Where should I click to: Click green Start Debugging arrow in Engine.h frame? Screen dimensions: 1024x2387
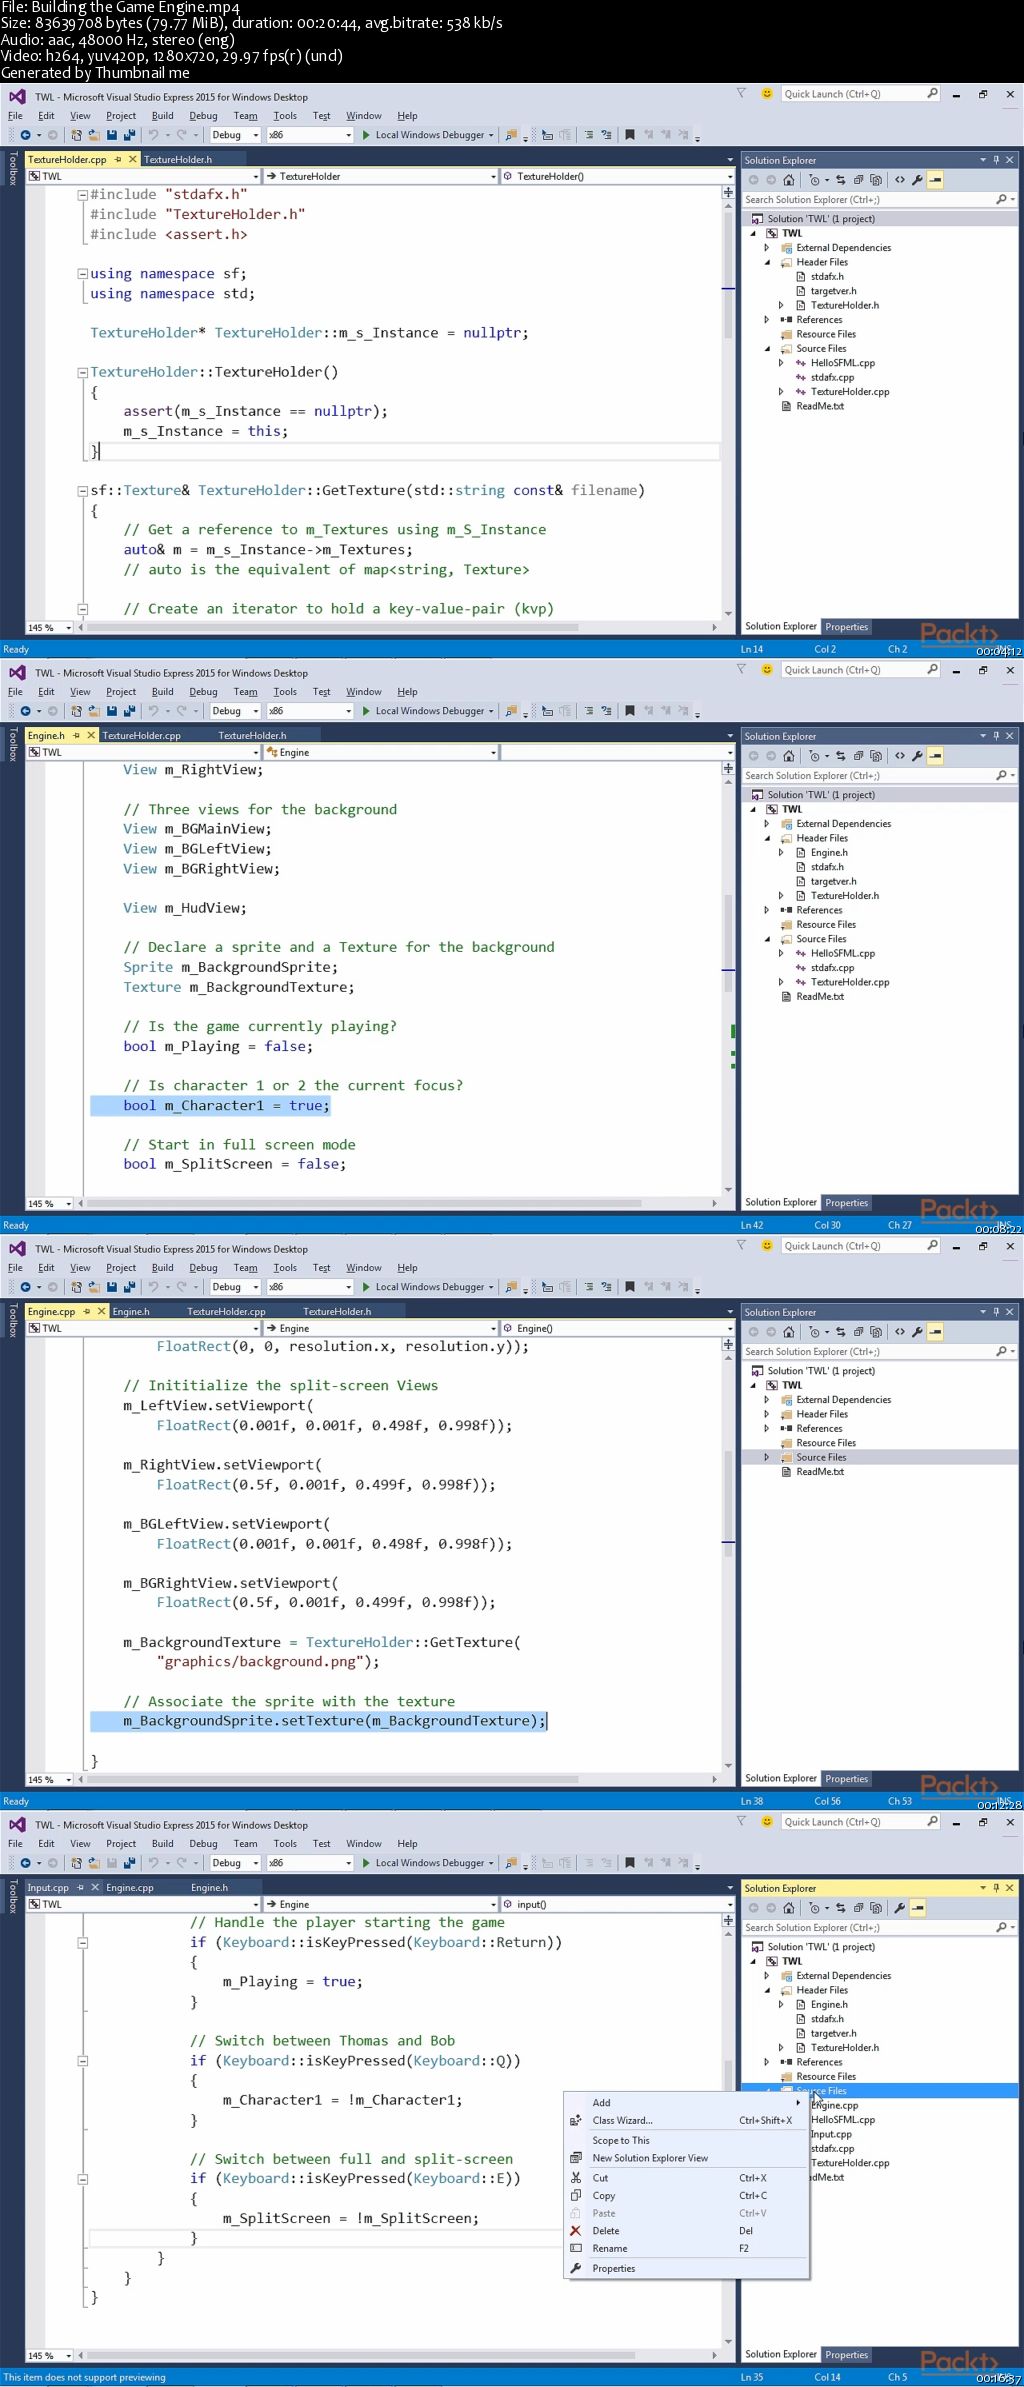pos(366,711)
